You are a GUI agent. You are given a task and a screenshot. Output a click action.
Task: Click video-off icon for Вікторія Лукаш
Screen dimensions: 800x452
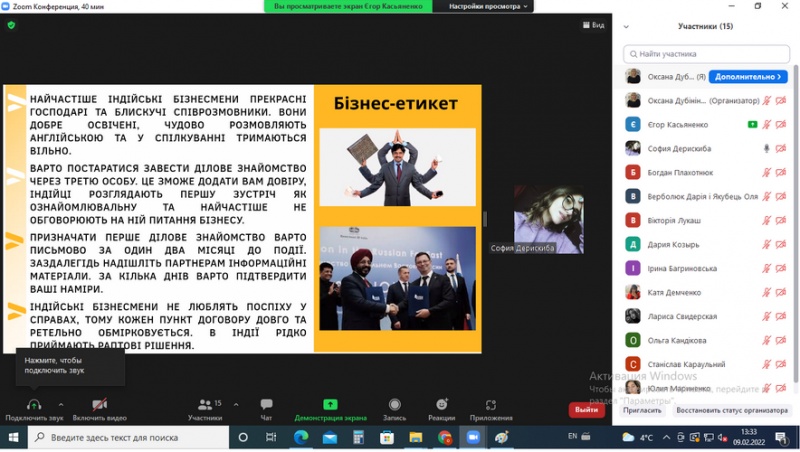[x=781, y=220]
